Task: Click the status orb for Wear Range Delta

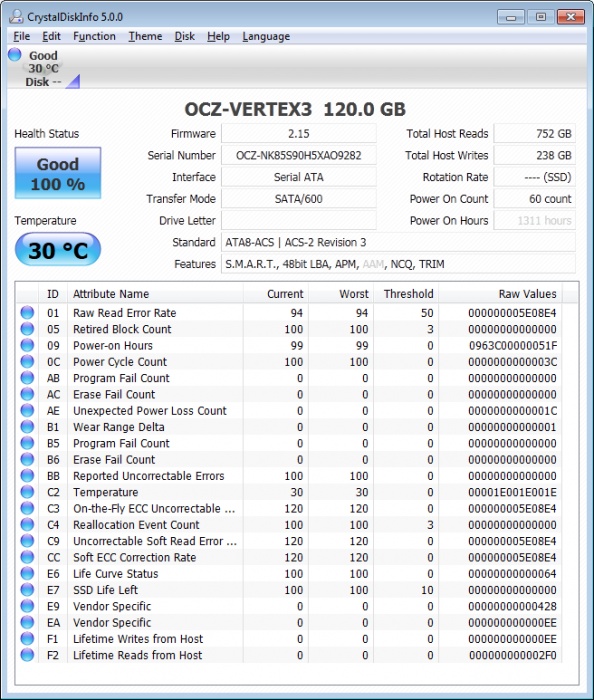Action: click(x=27, y=426)
